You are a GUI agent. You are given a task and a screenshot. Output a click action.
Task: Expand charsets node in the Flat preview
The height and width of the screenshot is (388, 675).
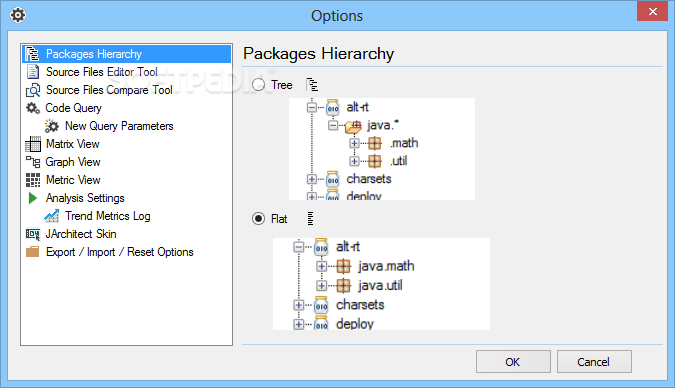point(298,305)
